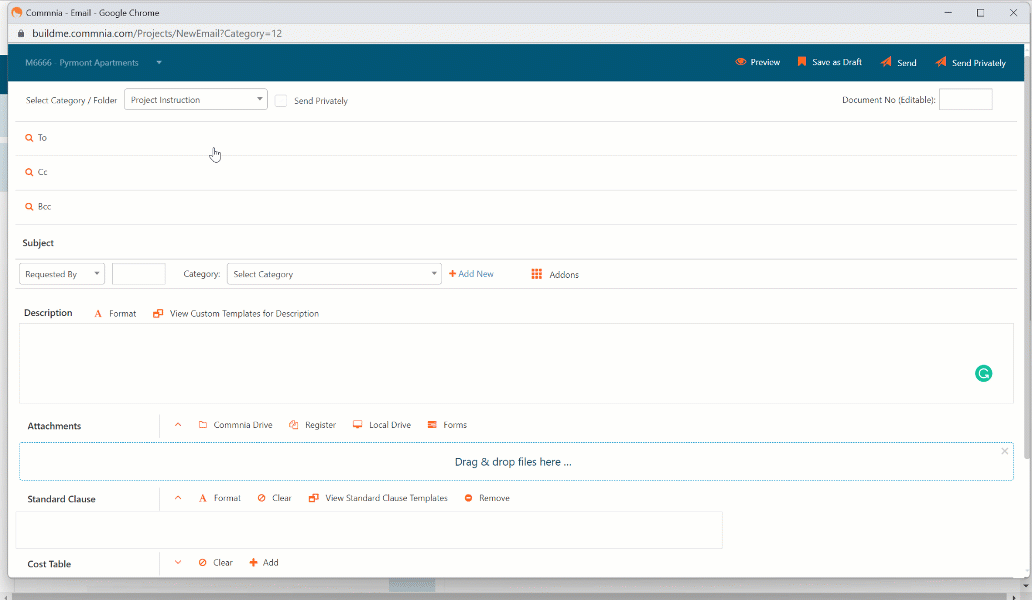This screenshot has width=1032, height=600.
Task: Expand the Cost Table section chevron
Action: click(178, 562)
